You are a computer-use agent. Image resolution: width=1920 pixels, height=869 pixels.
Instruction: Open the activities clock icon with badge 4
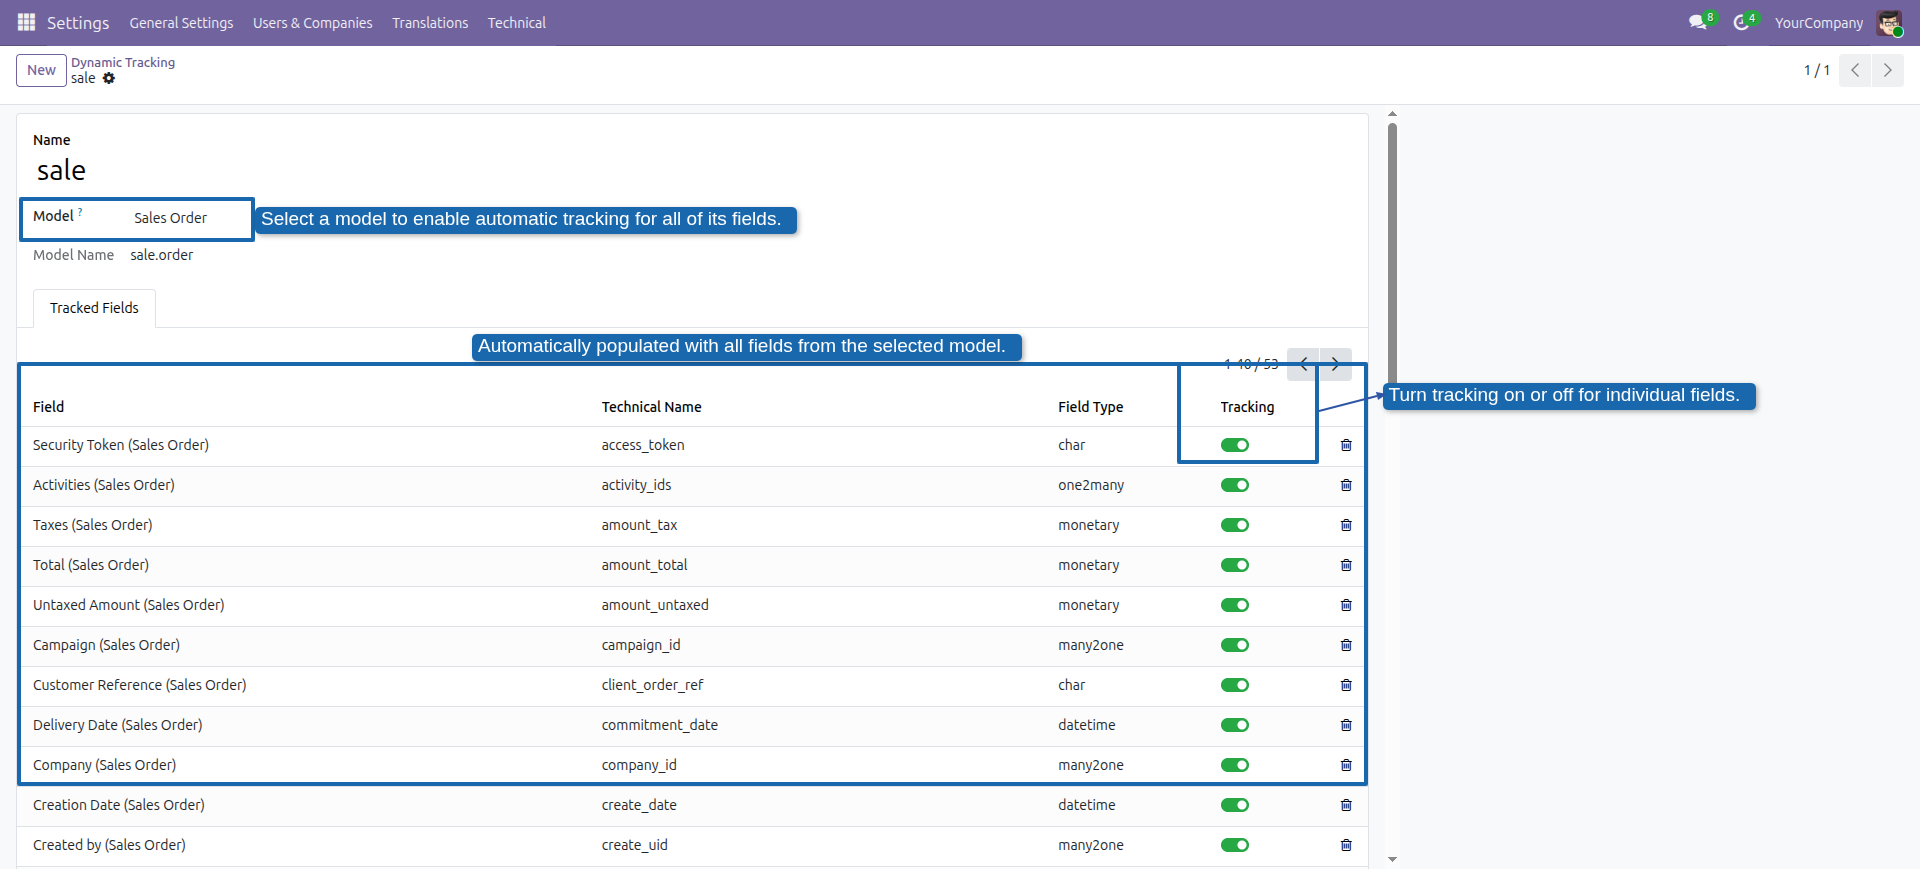point(1742,22)
